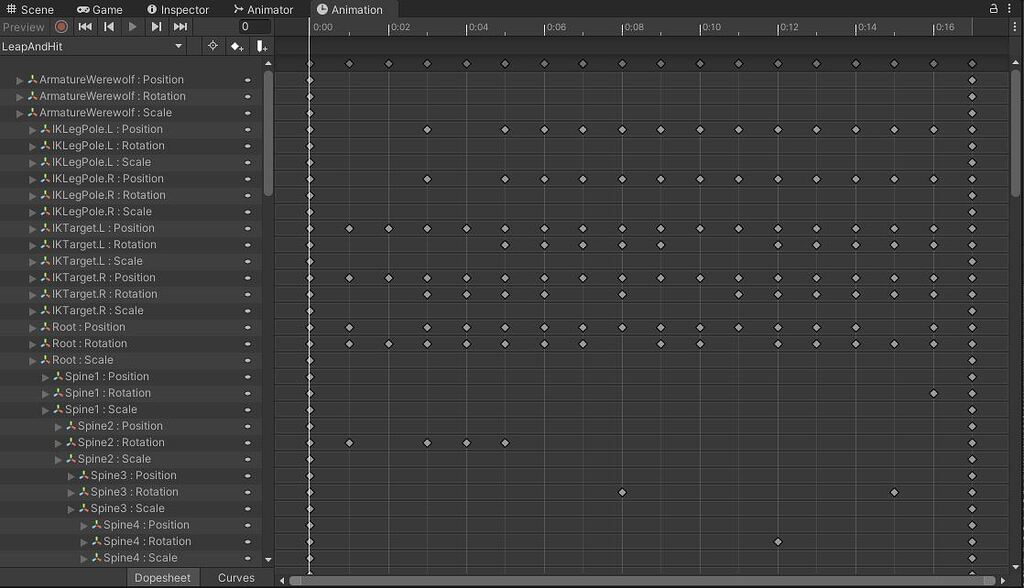This screenshot has height=588, width=1024.
Task: Switch to the Curves view
Action: coord(236,577)
